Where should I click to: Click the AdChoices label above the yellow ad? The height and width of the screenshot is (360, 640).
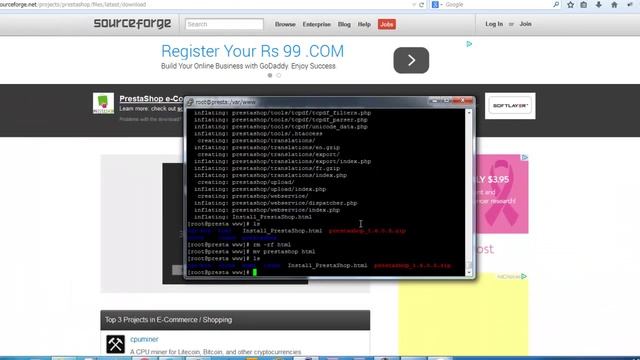pos(511,277)
